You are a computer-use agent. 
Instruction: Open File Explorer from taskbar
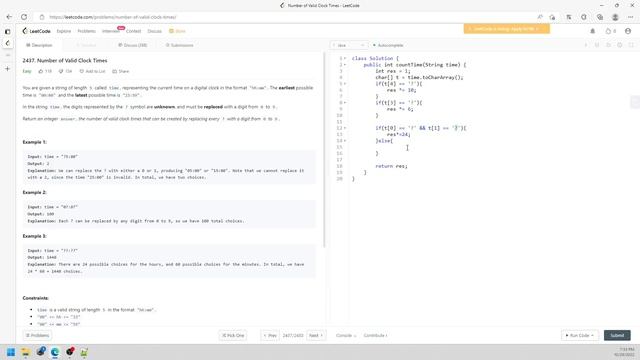pos(25,352)
